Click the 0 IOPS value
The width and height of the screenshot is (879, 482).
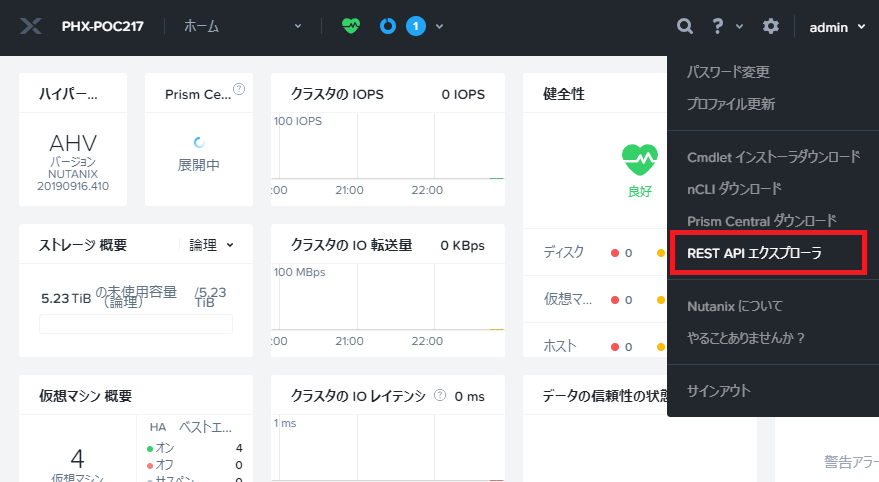click(463, 94)
